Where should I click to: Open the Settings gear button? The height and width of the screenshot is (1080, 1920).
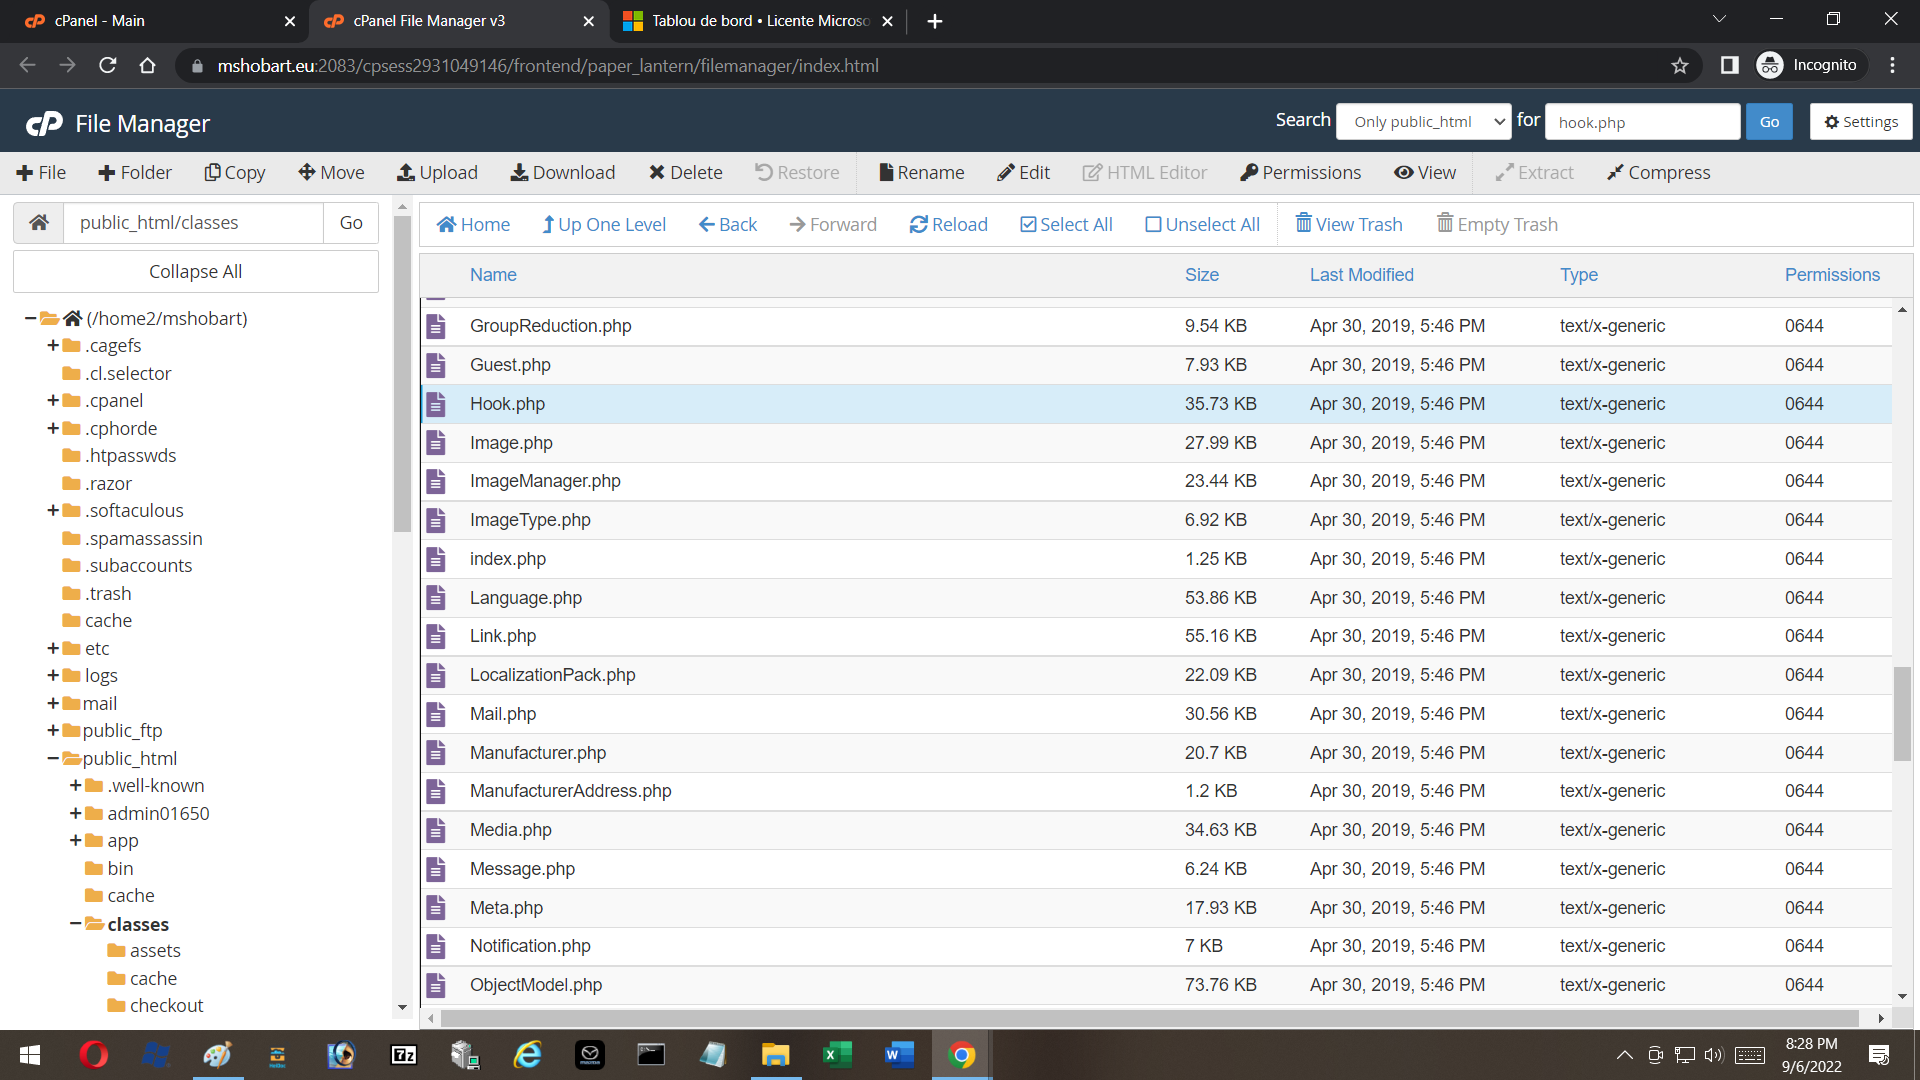(x=1861, y=122)
